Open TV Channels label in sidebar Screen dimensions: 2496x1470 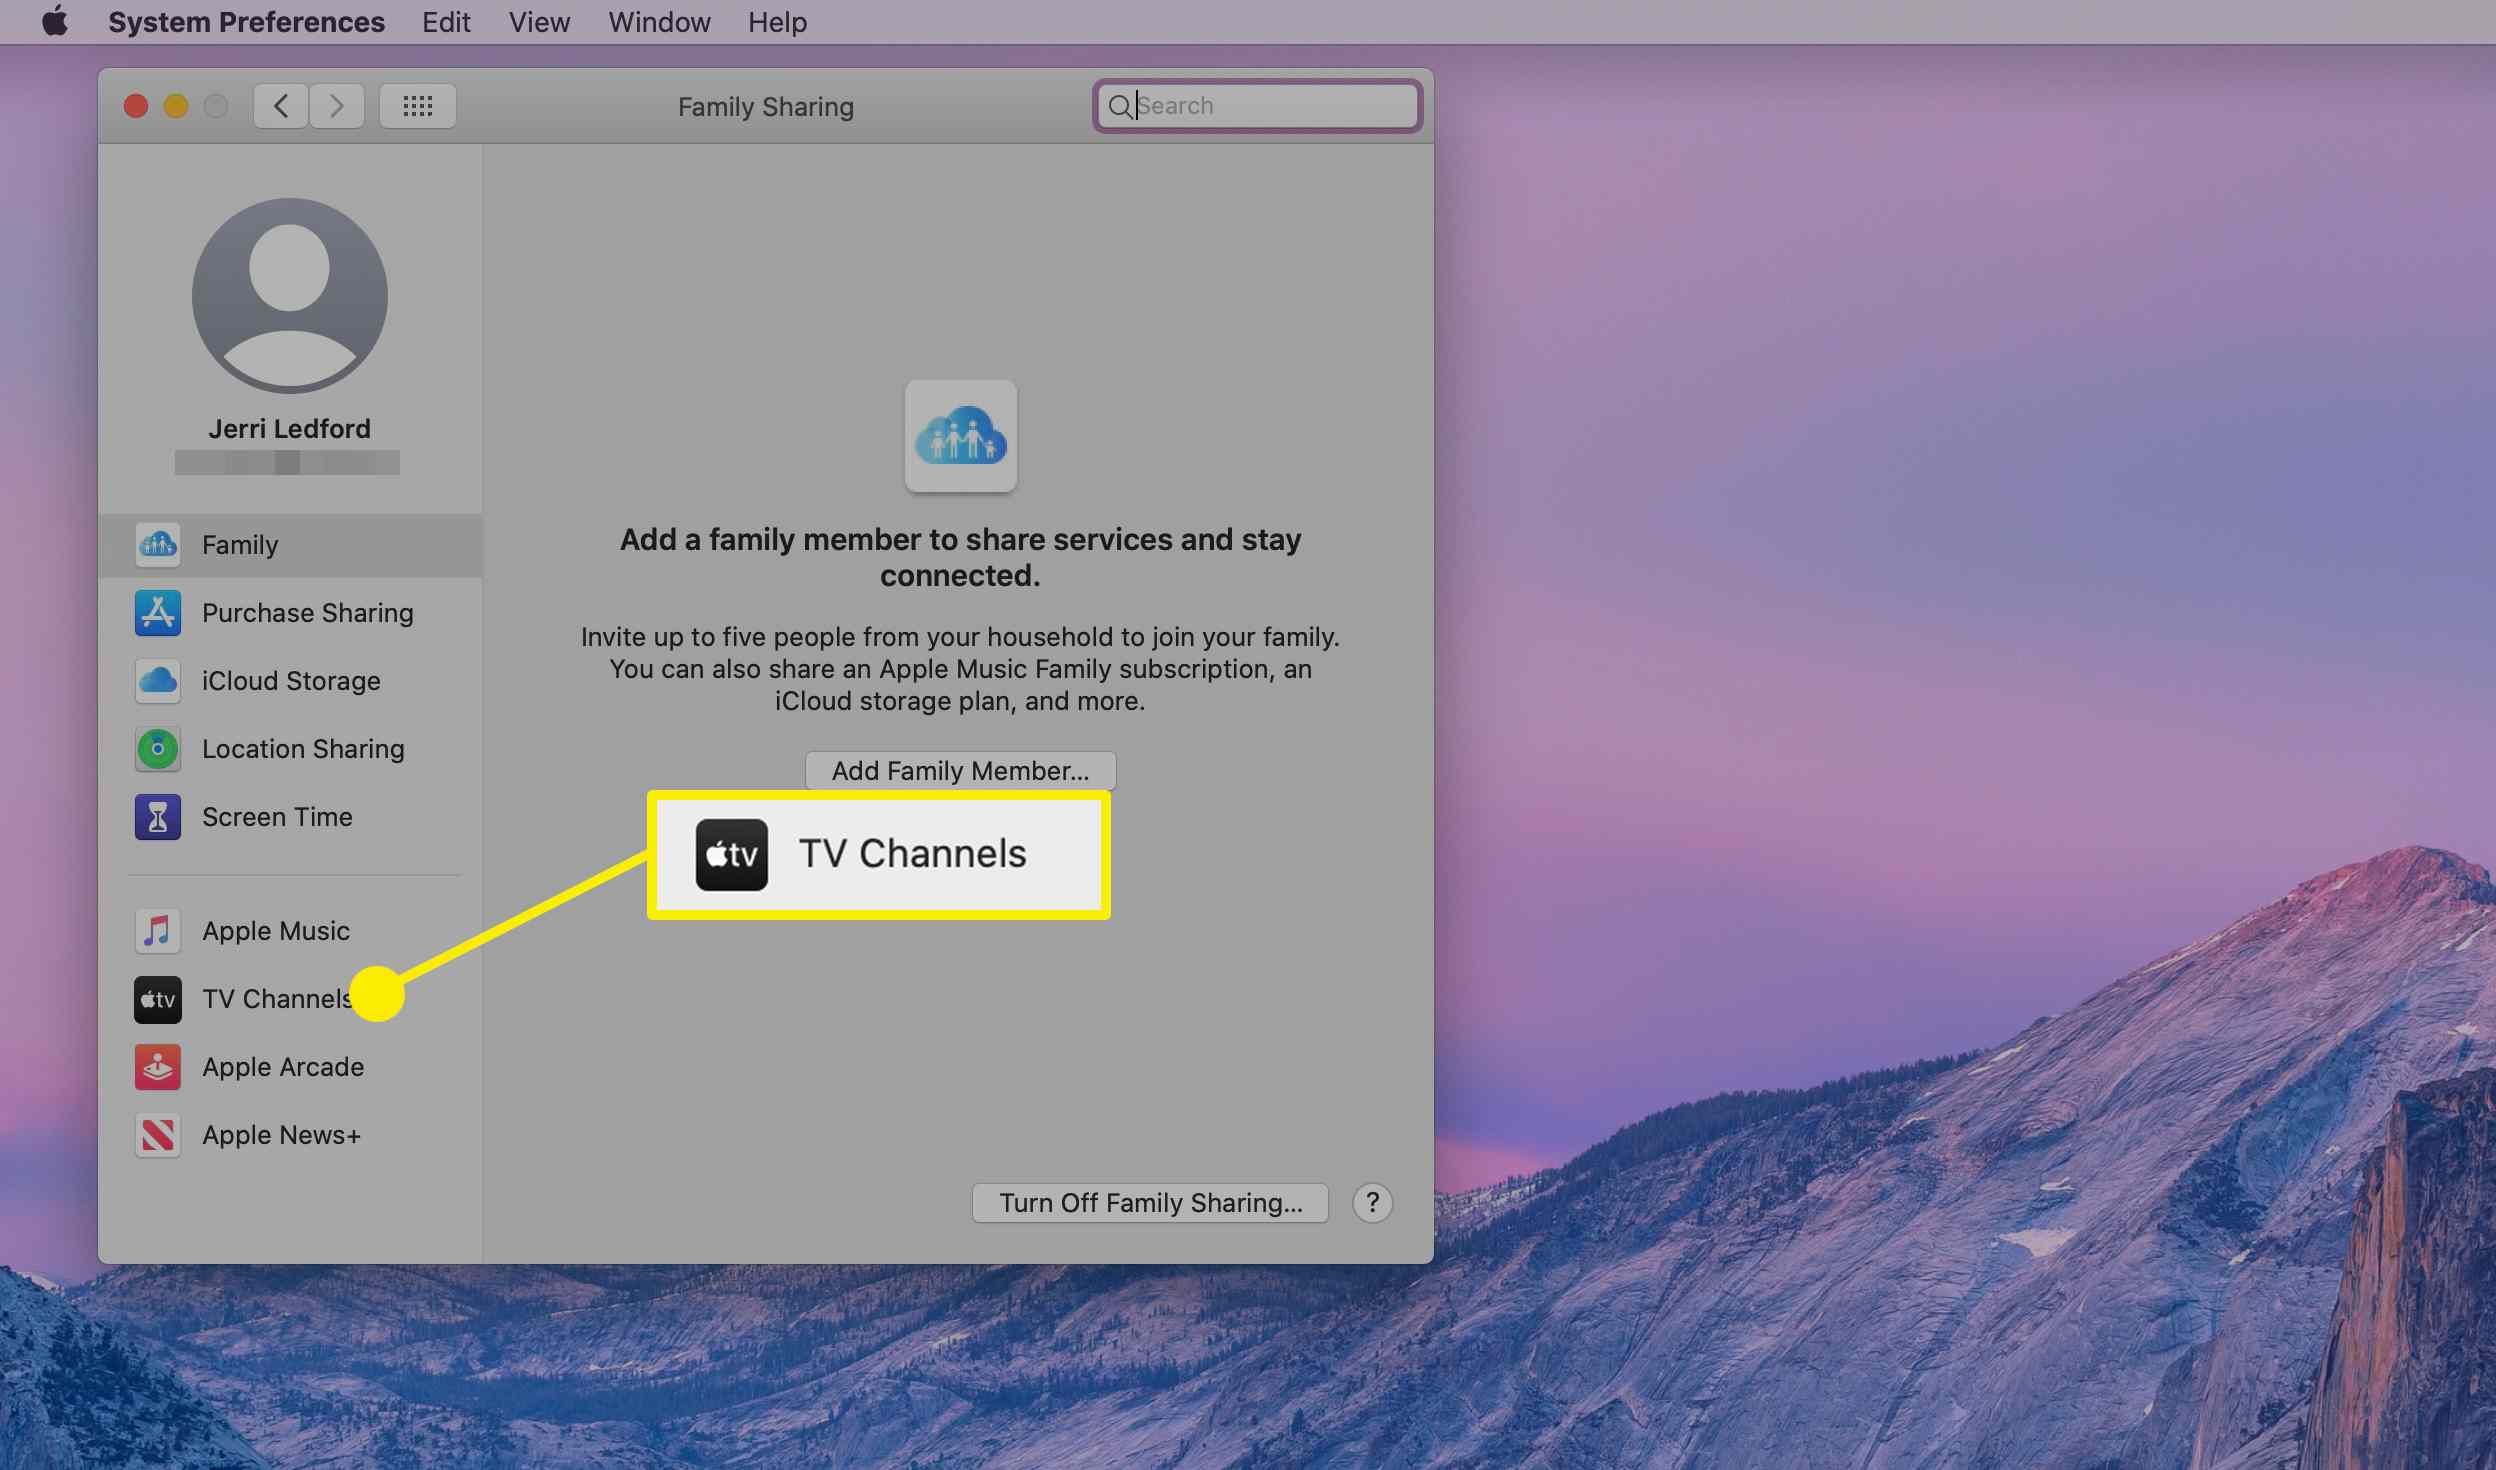(x=277, y=999)
